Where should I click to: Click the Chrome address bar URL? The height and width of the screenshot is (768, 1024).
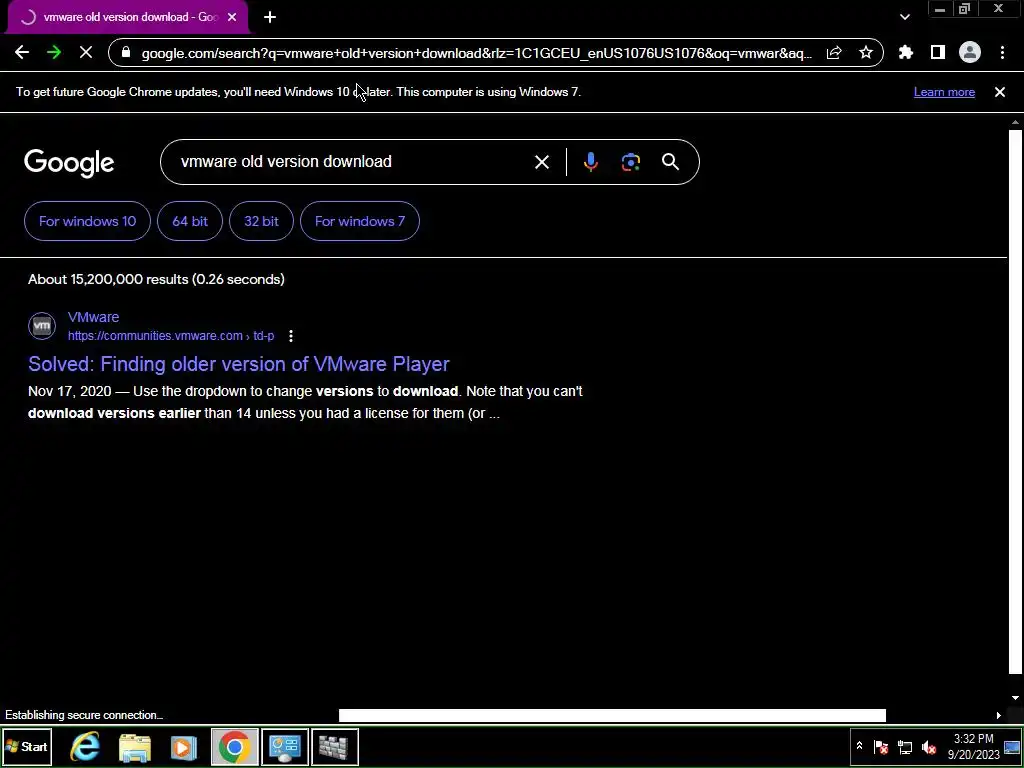pos(477,53)
